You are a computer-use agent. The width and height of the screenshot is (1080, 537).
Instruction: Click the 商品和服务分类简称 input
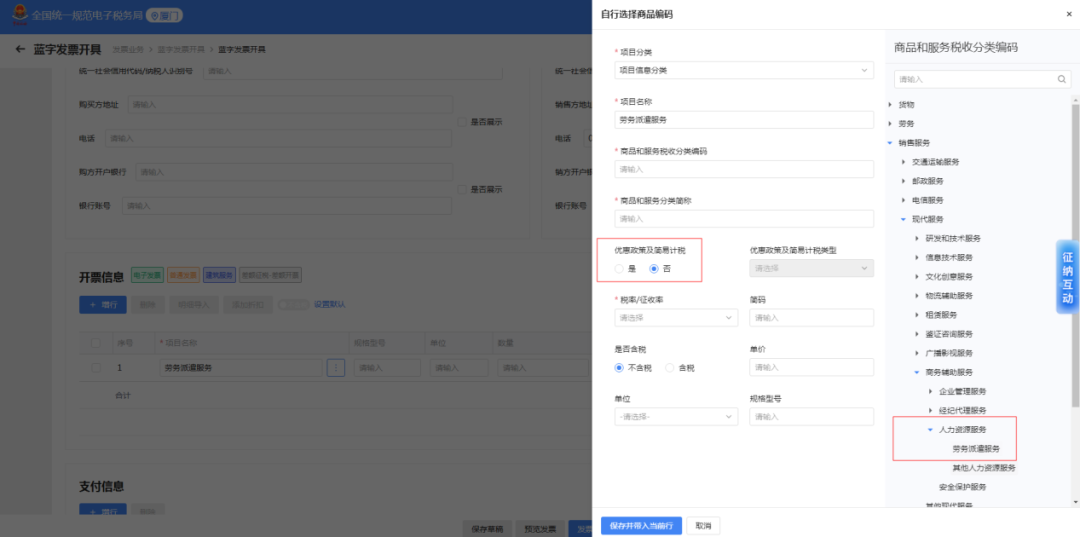(744, 218)
